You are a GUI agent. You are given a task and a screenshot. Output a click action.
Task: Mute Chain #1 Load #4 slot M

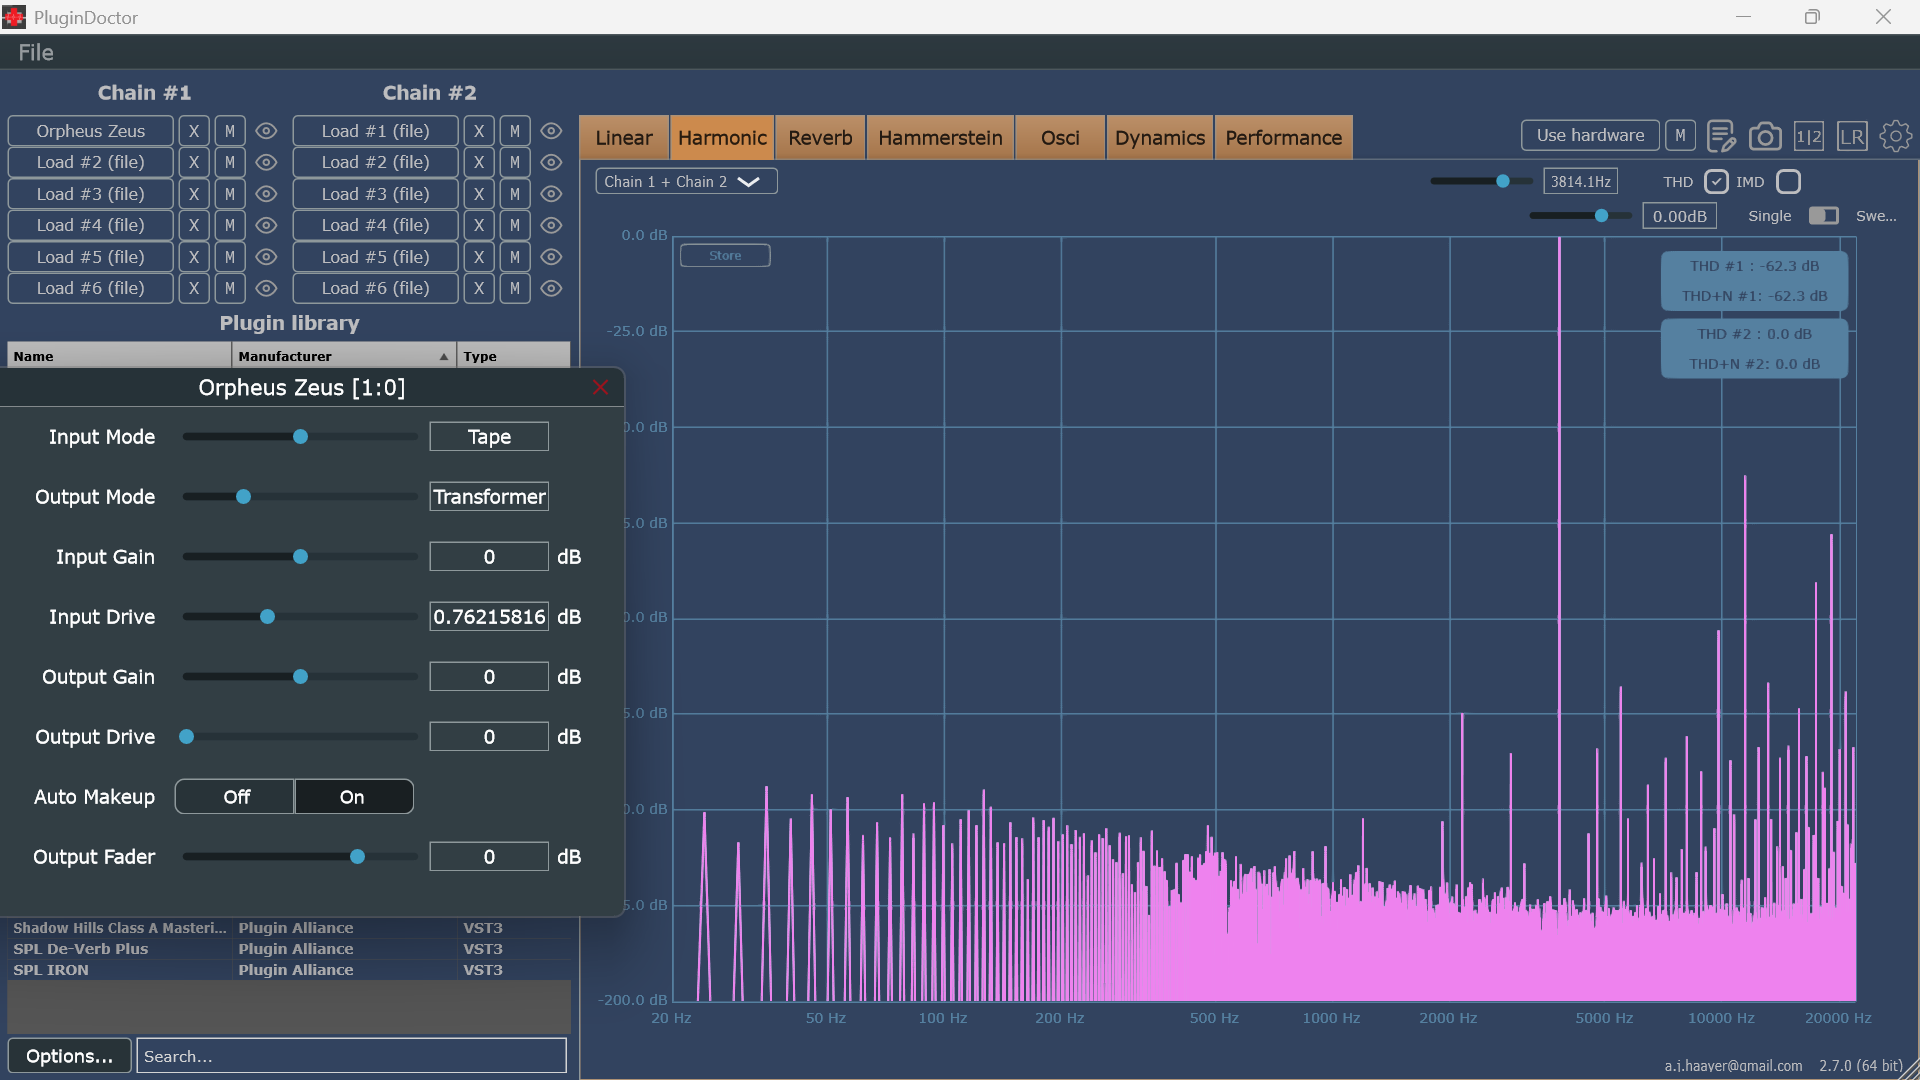(x=230, y=225)
